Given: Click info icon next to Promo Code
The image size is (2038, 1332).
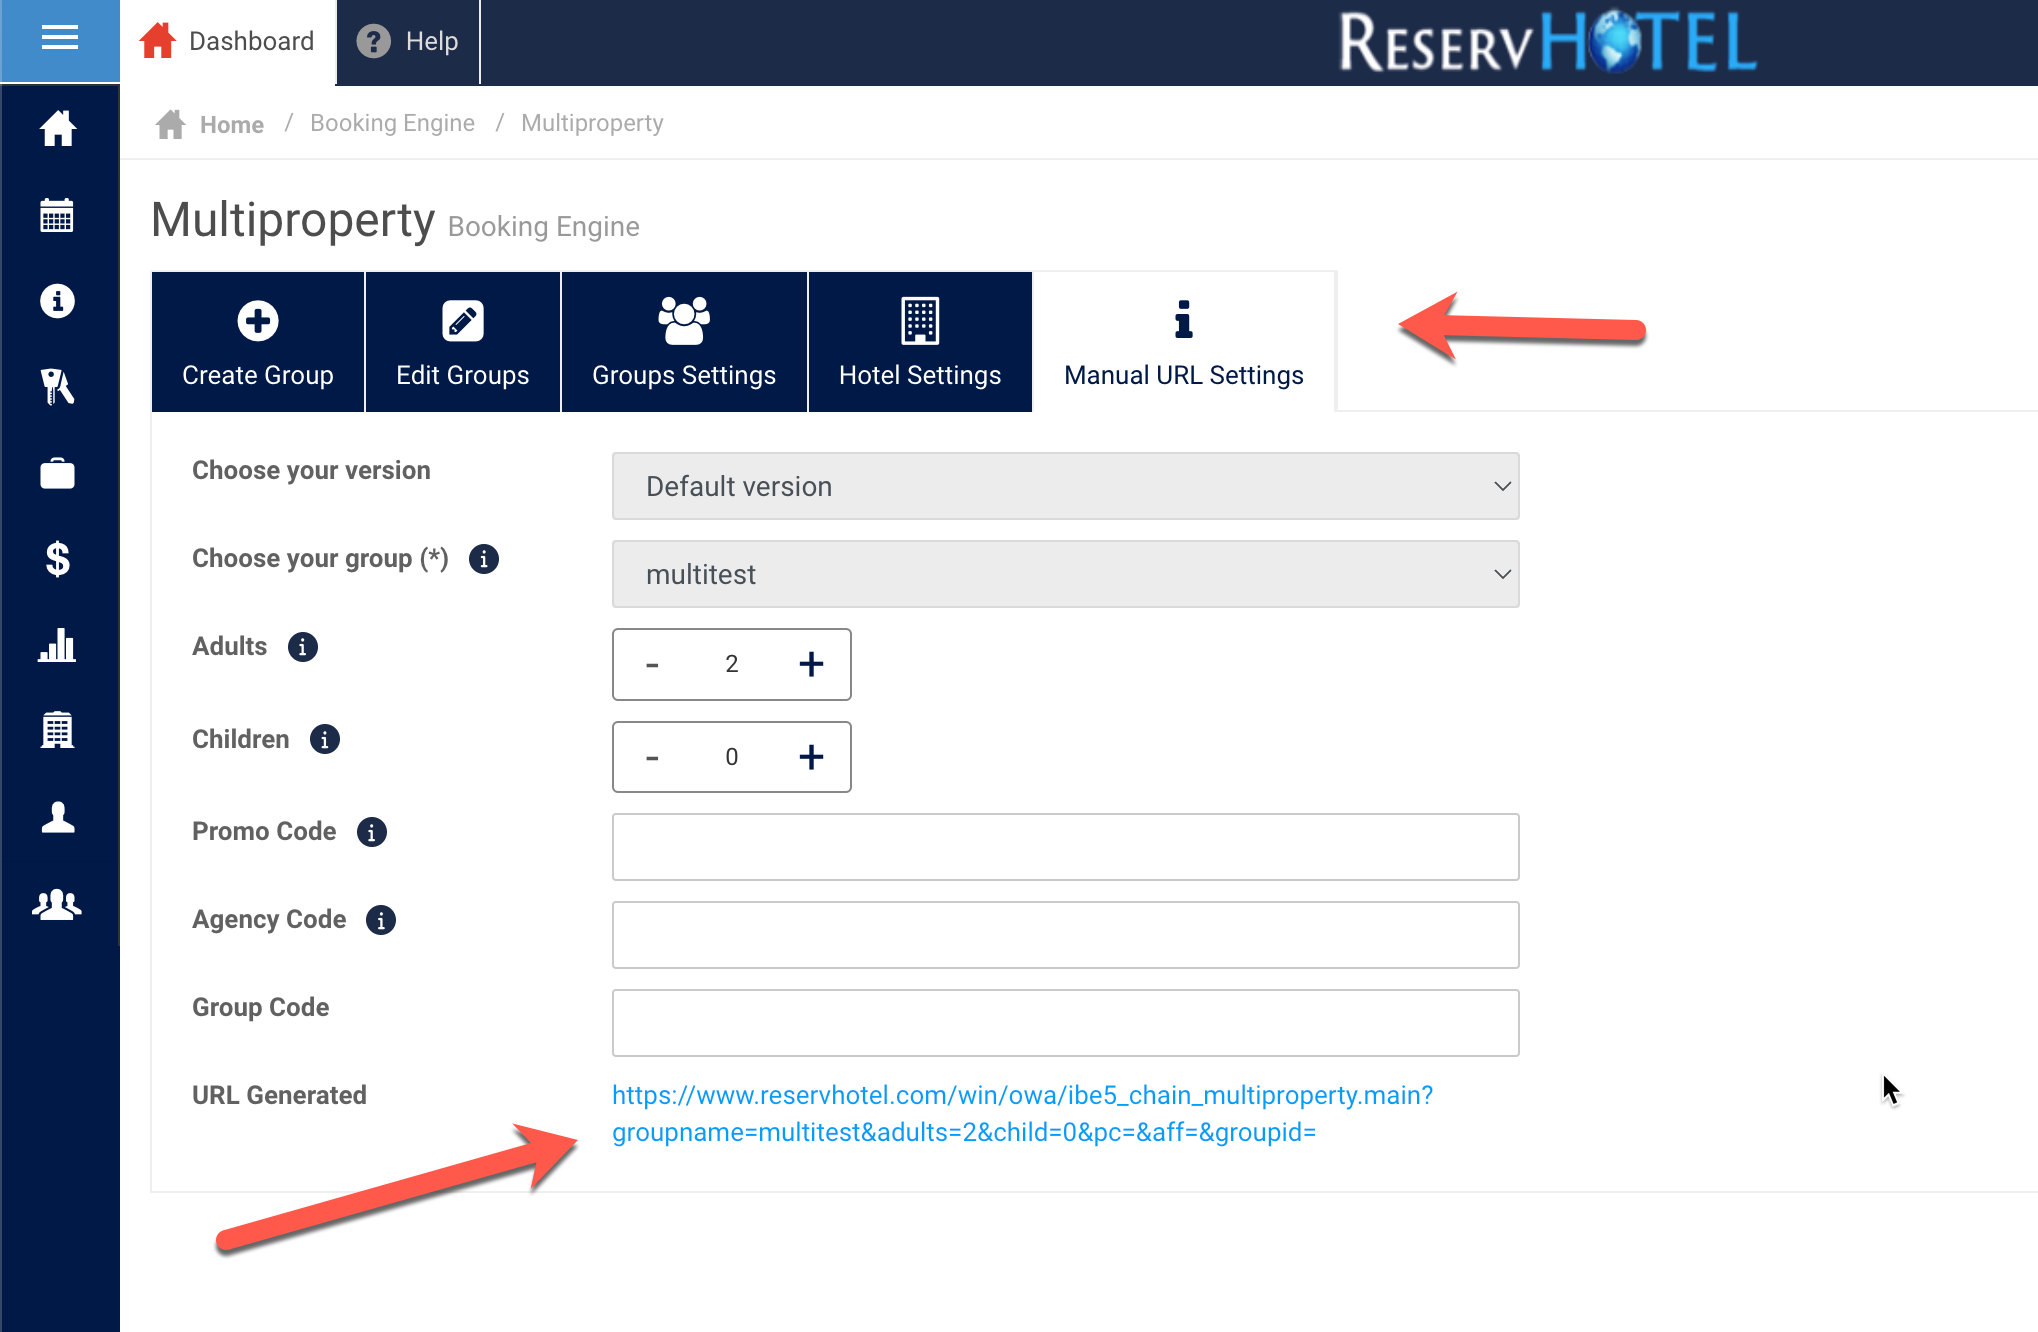Looking at the screenshot, I should click(372, 832).
